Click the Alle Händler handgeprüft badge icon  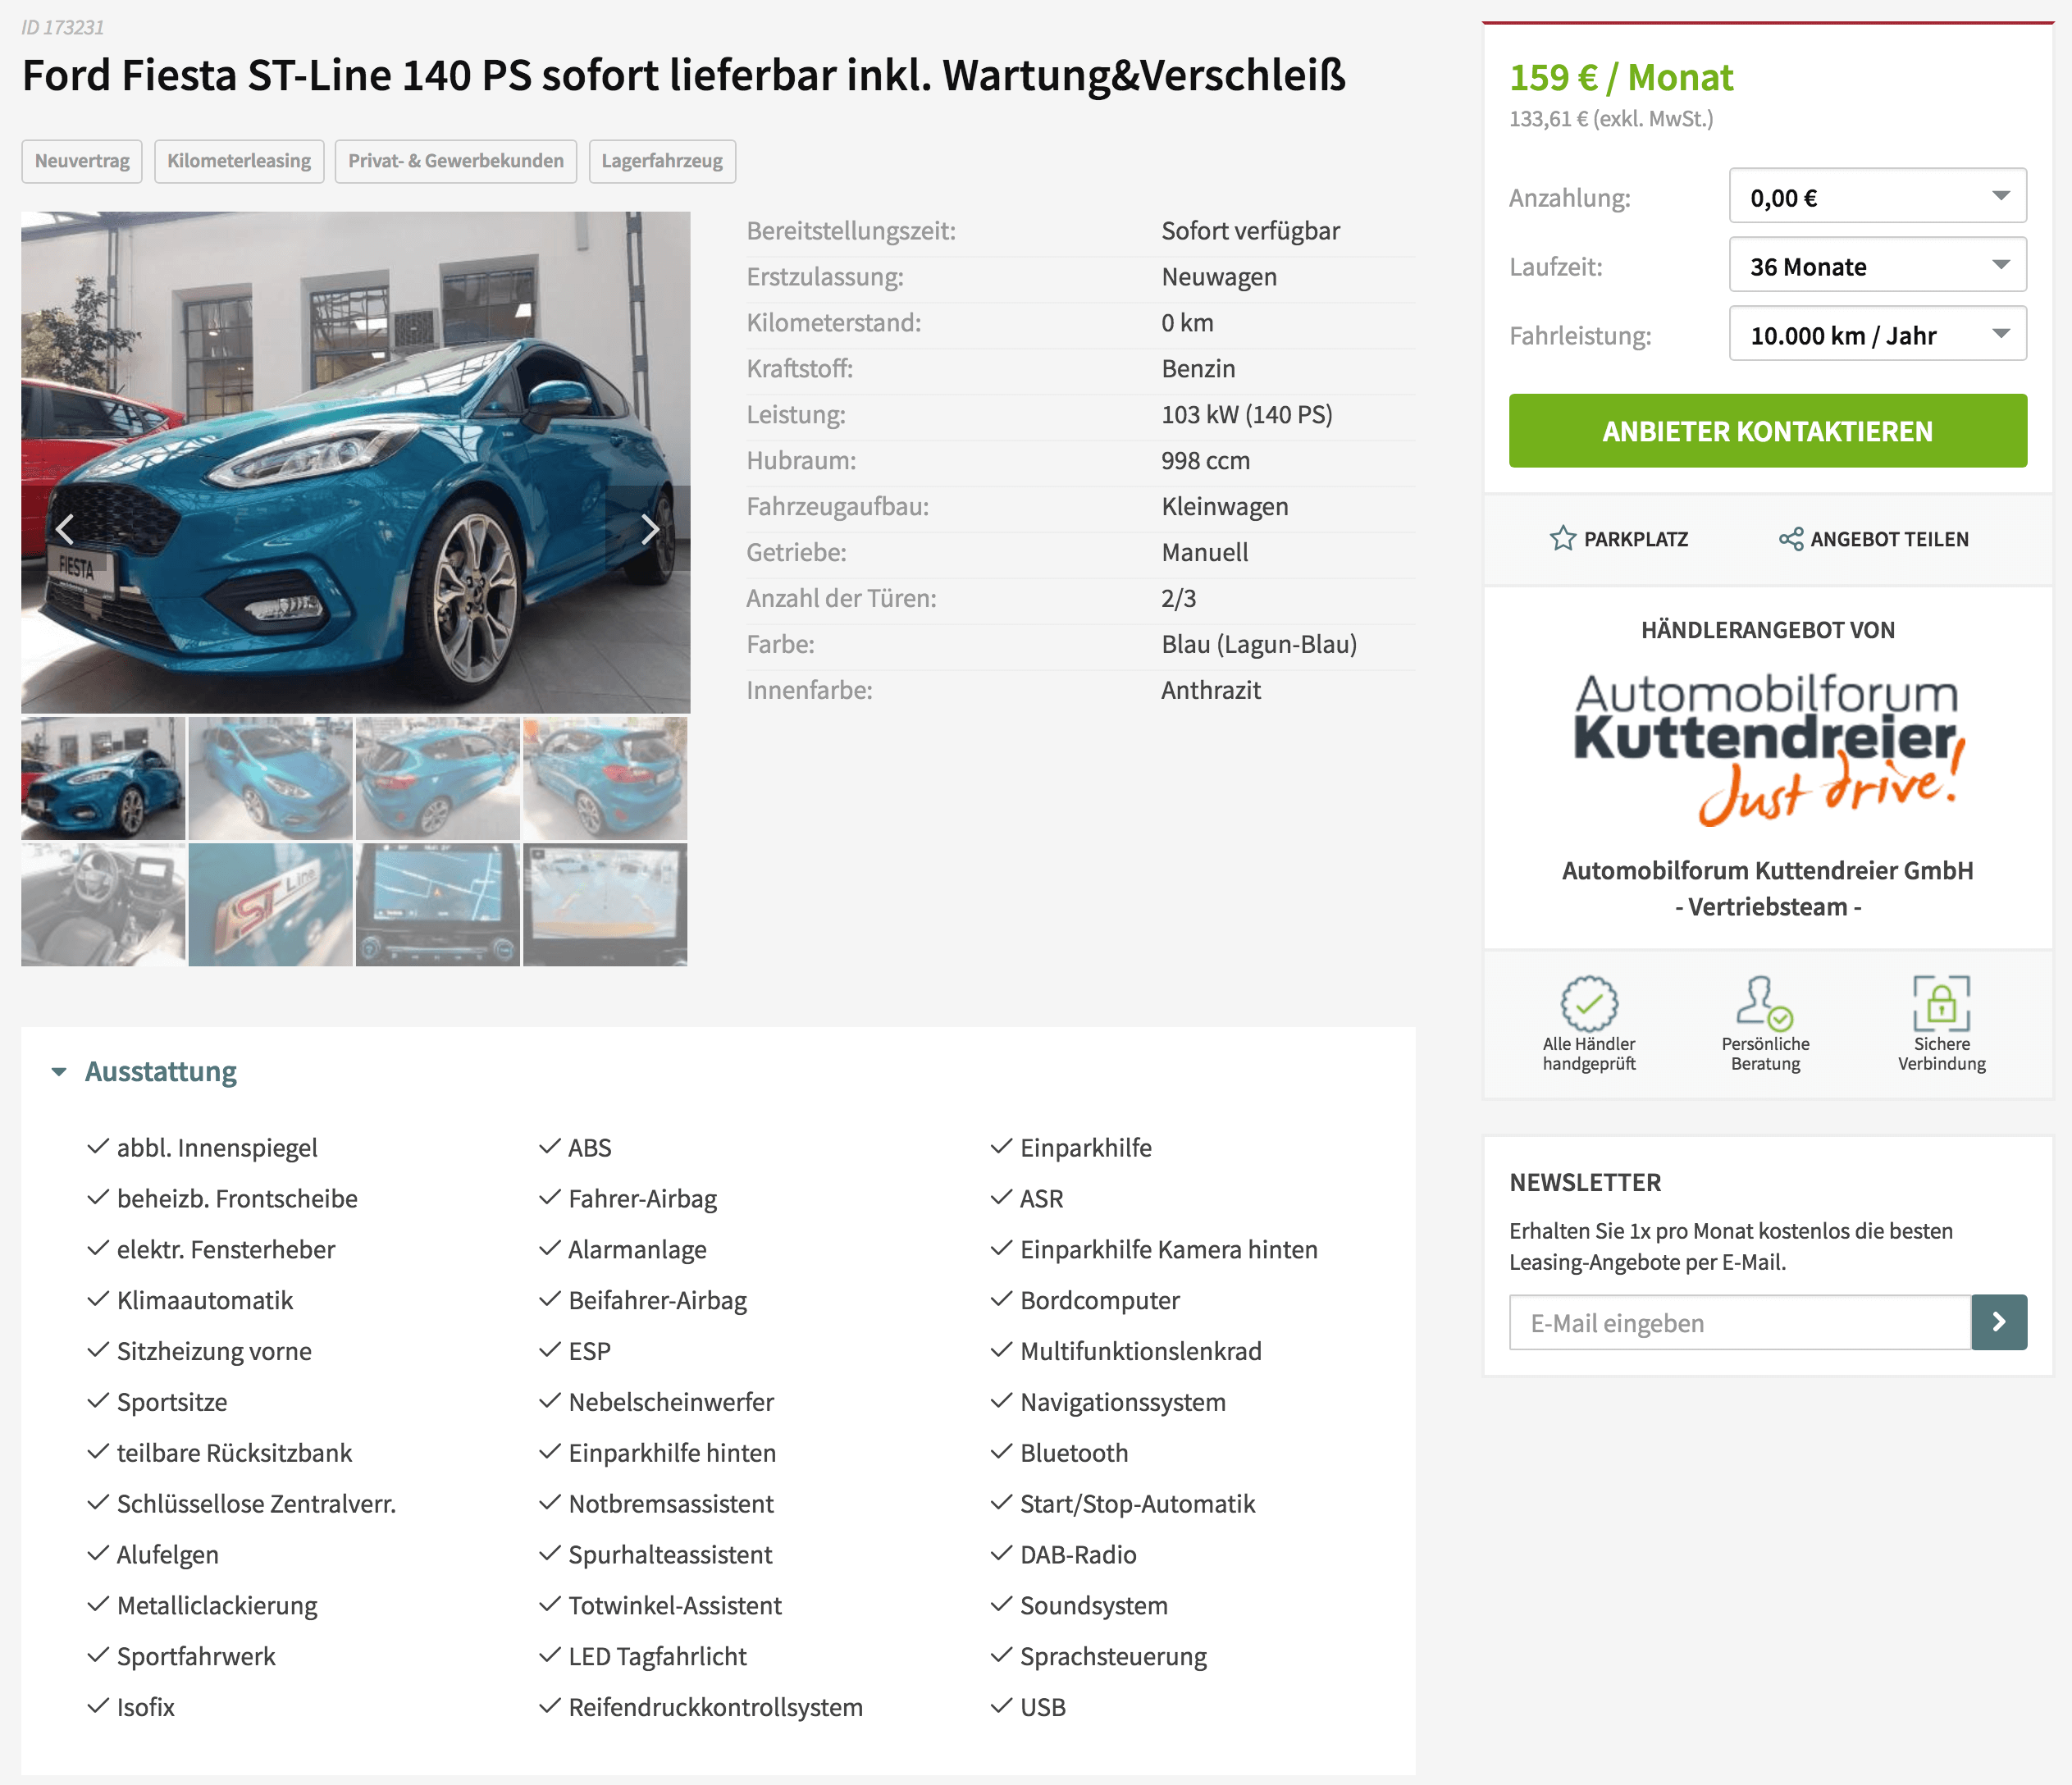1589,1003
